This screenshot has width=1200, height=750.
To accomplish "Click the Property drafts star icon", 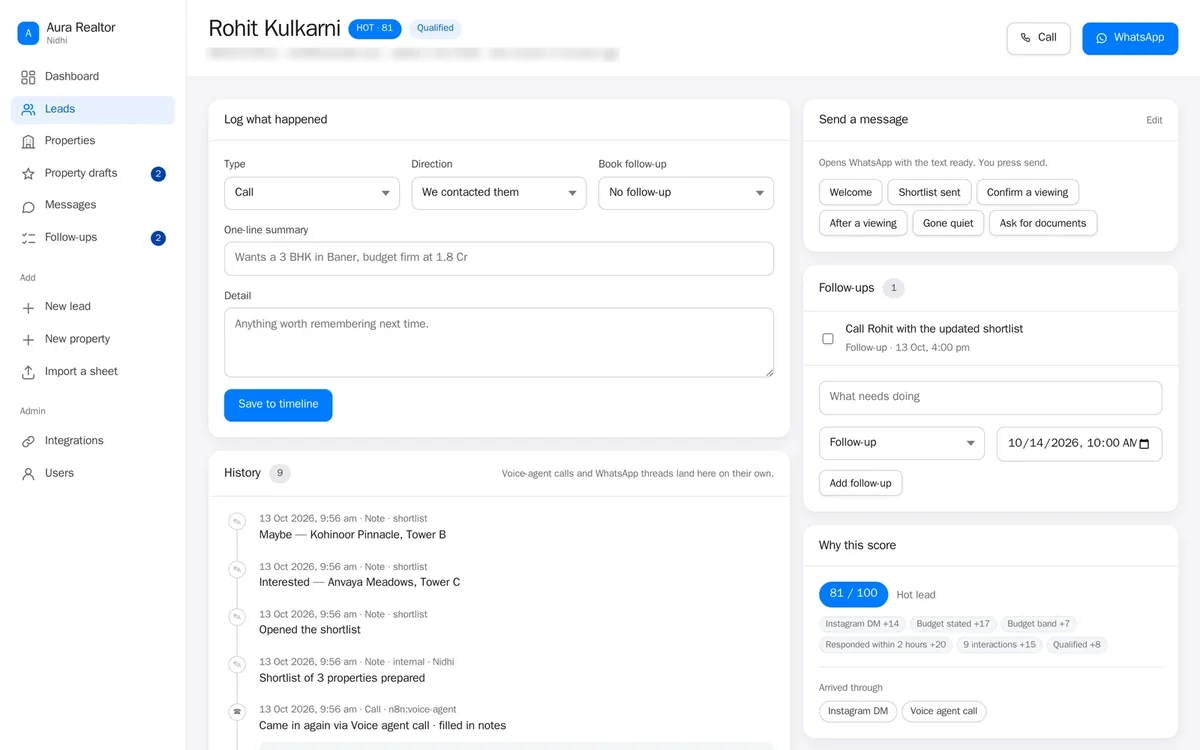I will coord(28,174).
